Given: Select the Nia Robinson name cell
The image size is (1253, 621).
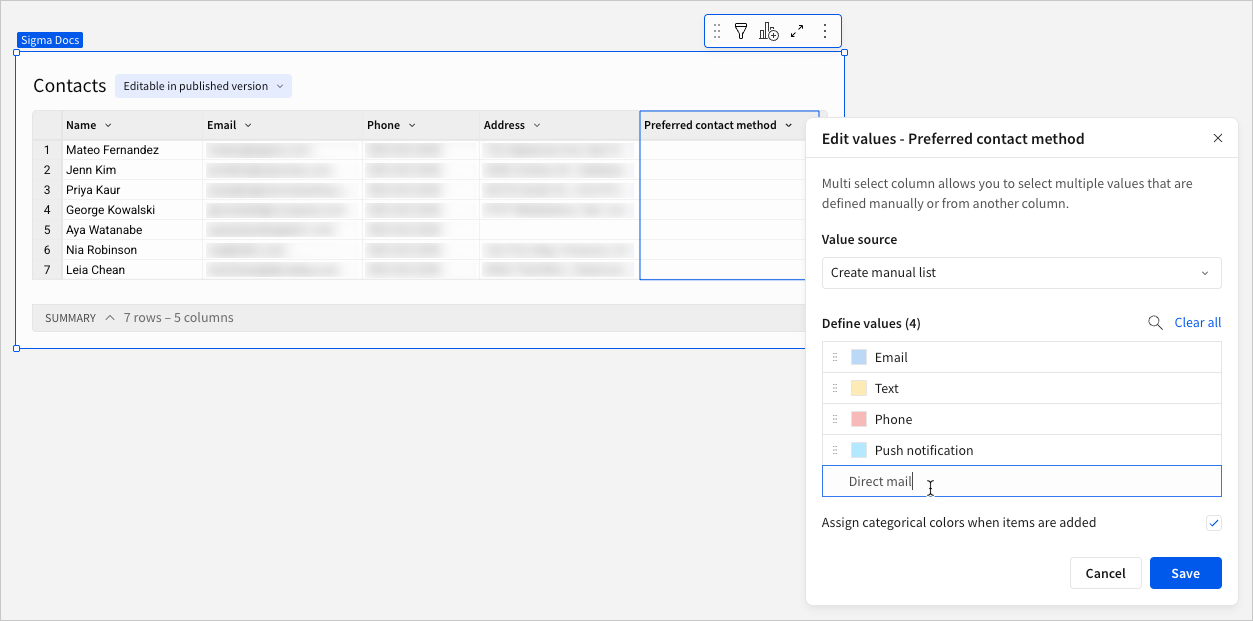Looking at the screenshot, I should [133, 250].
